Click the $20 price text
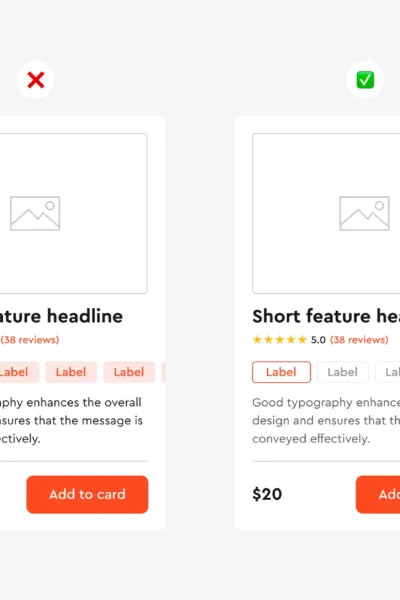The height and width of the screenshot is (600, 400). click(267, 494)
